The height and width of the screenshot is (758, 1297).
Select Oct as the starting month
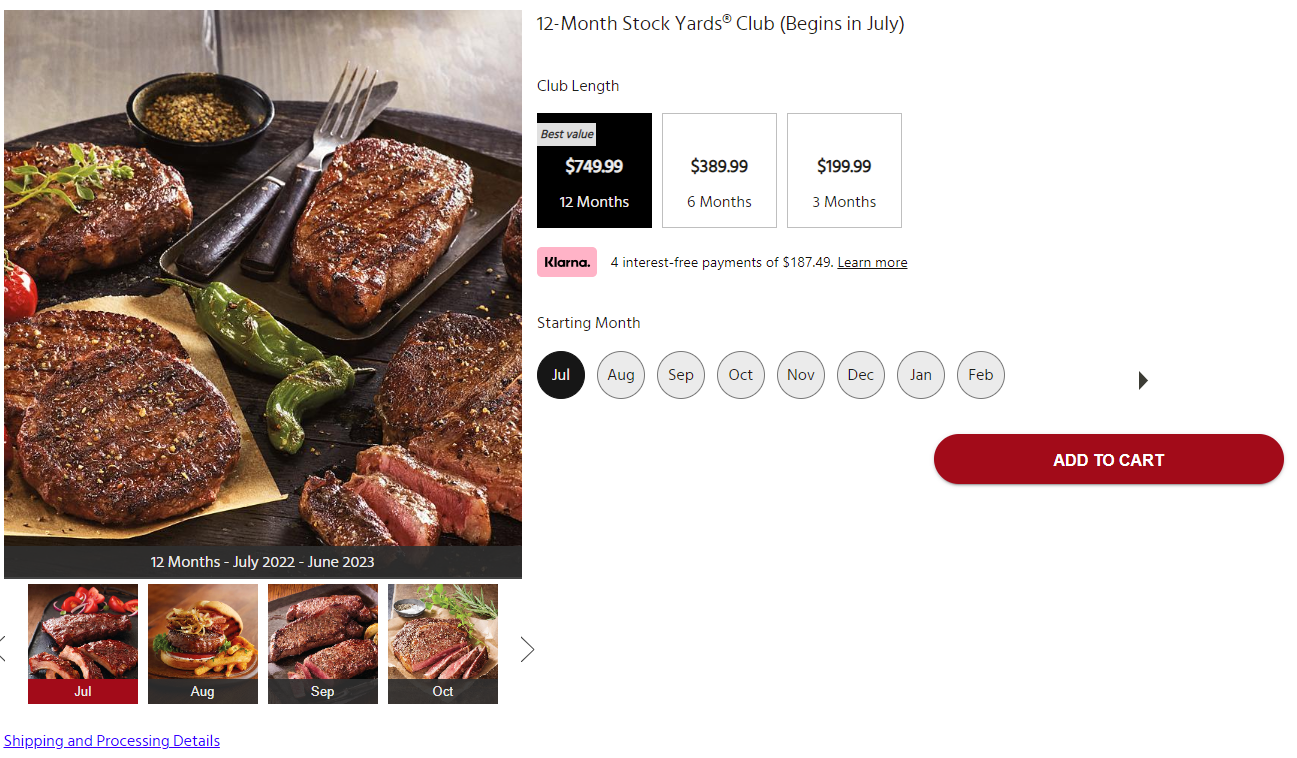click(x=741, y=375)
